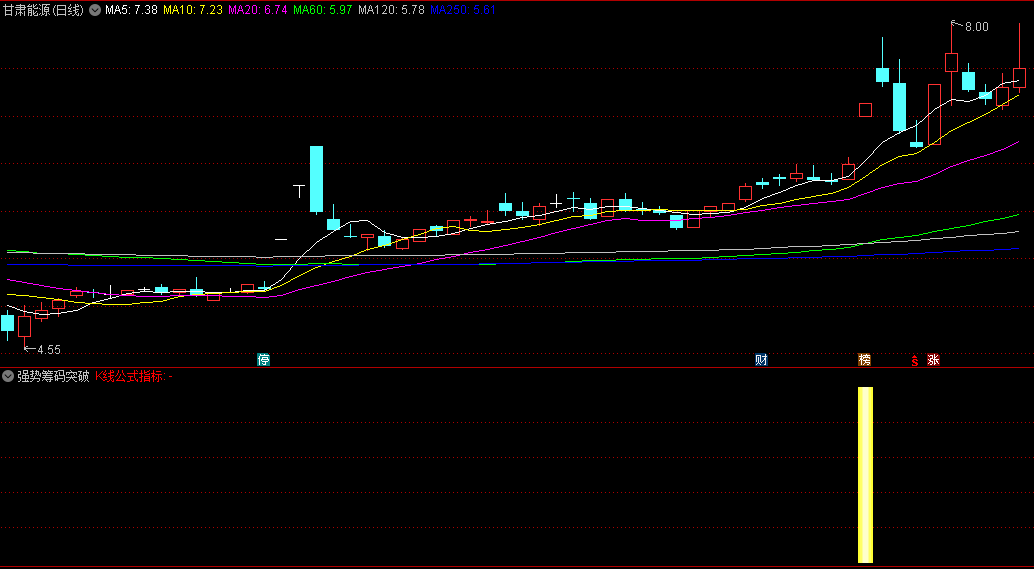Click the 涨 (limit-up) marker icon
The width and height of the screenshot is (1034, 569).
[x=933, y=360]
